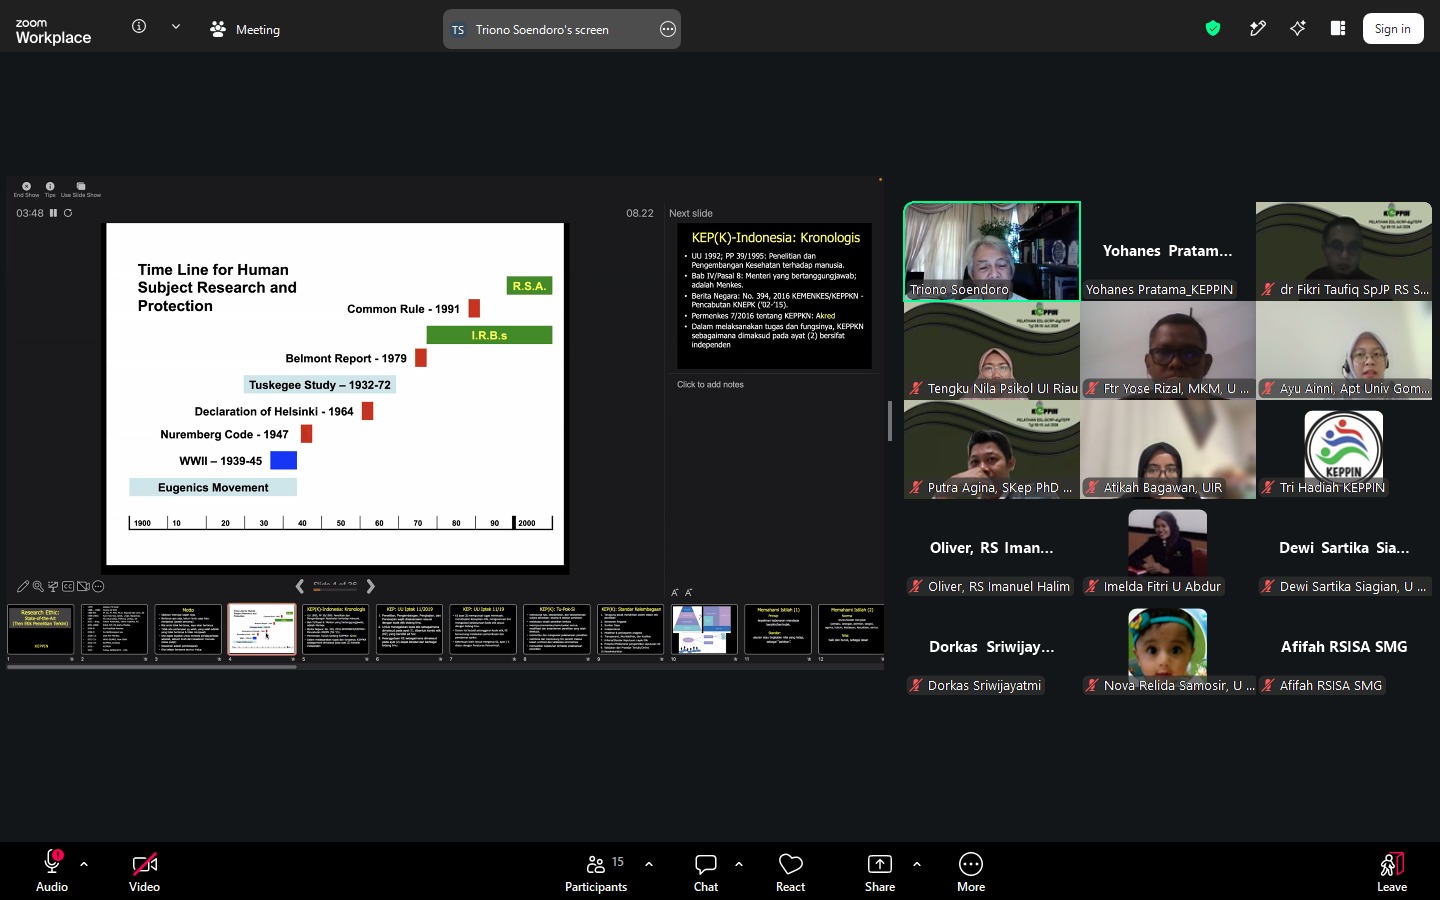Click the green encryption shield icon
1440x900 pixels.
[1213, 28]
